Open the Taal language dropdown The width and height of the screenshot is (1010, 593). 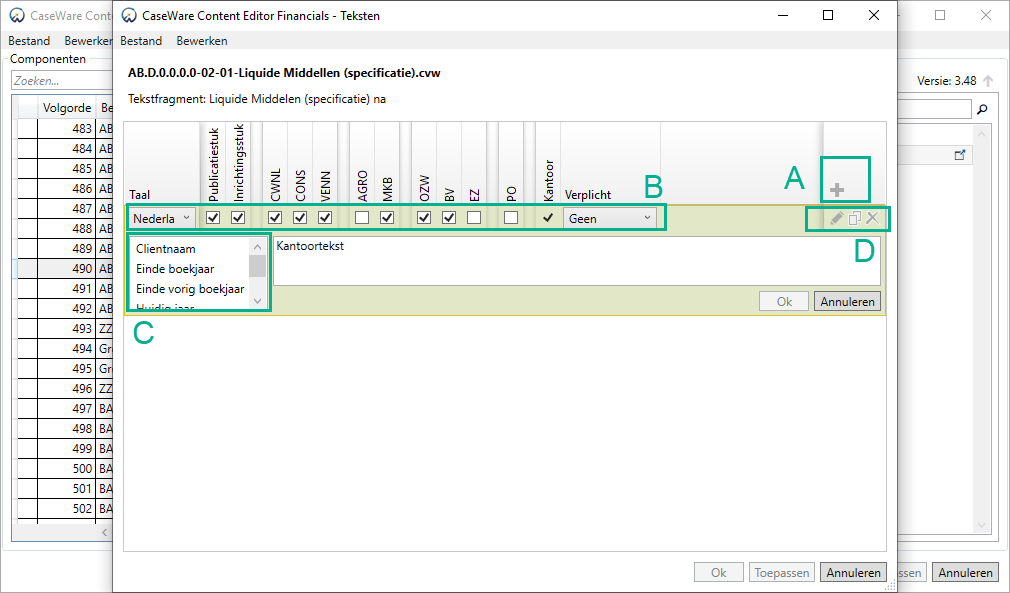pos(162,218)
